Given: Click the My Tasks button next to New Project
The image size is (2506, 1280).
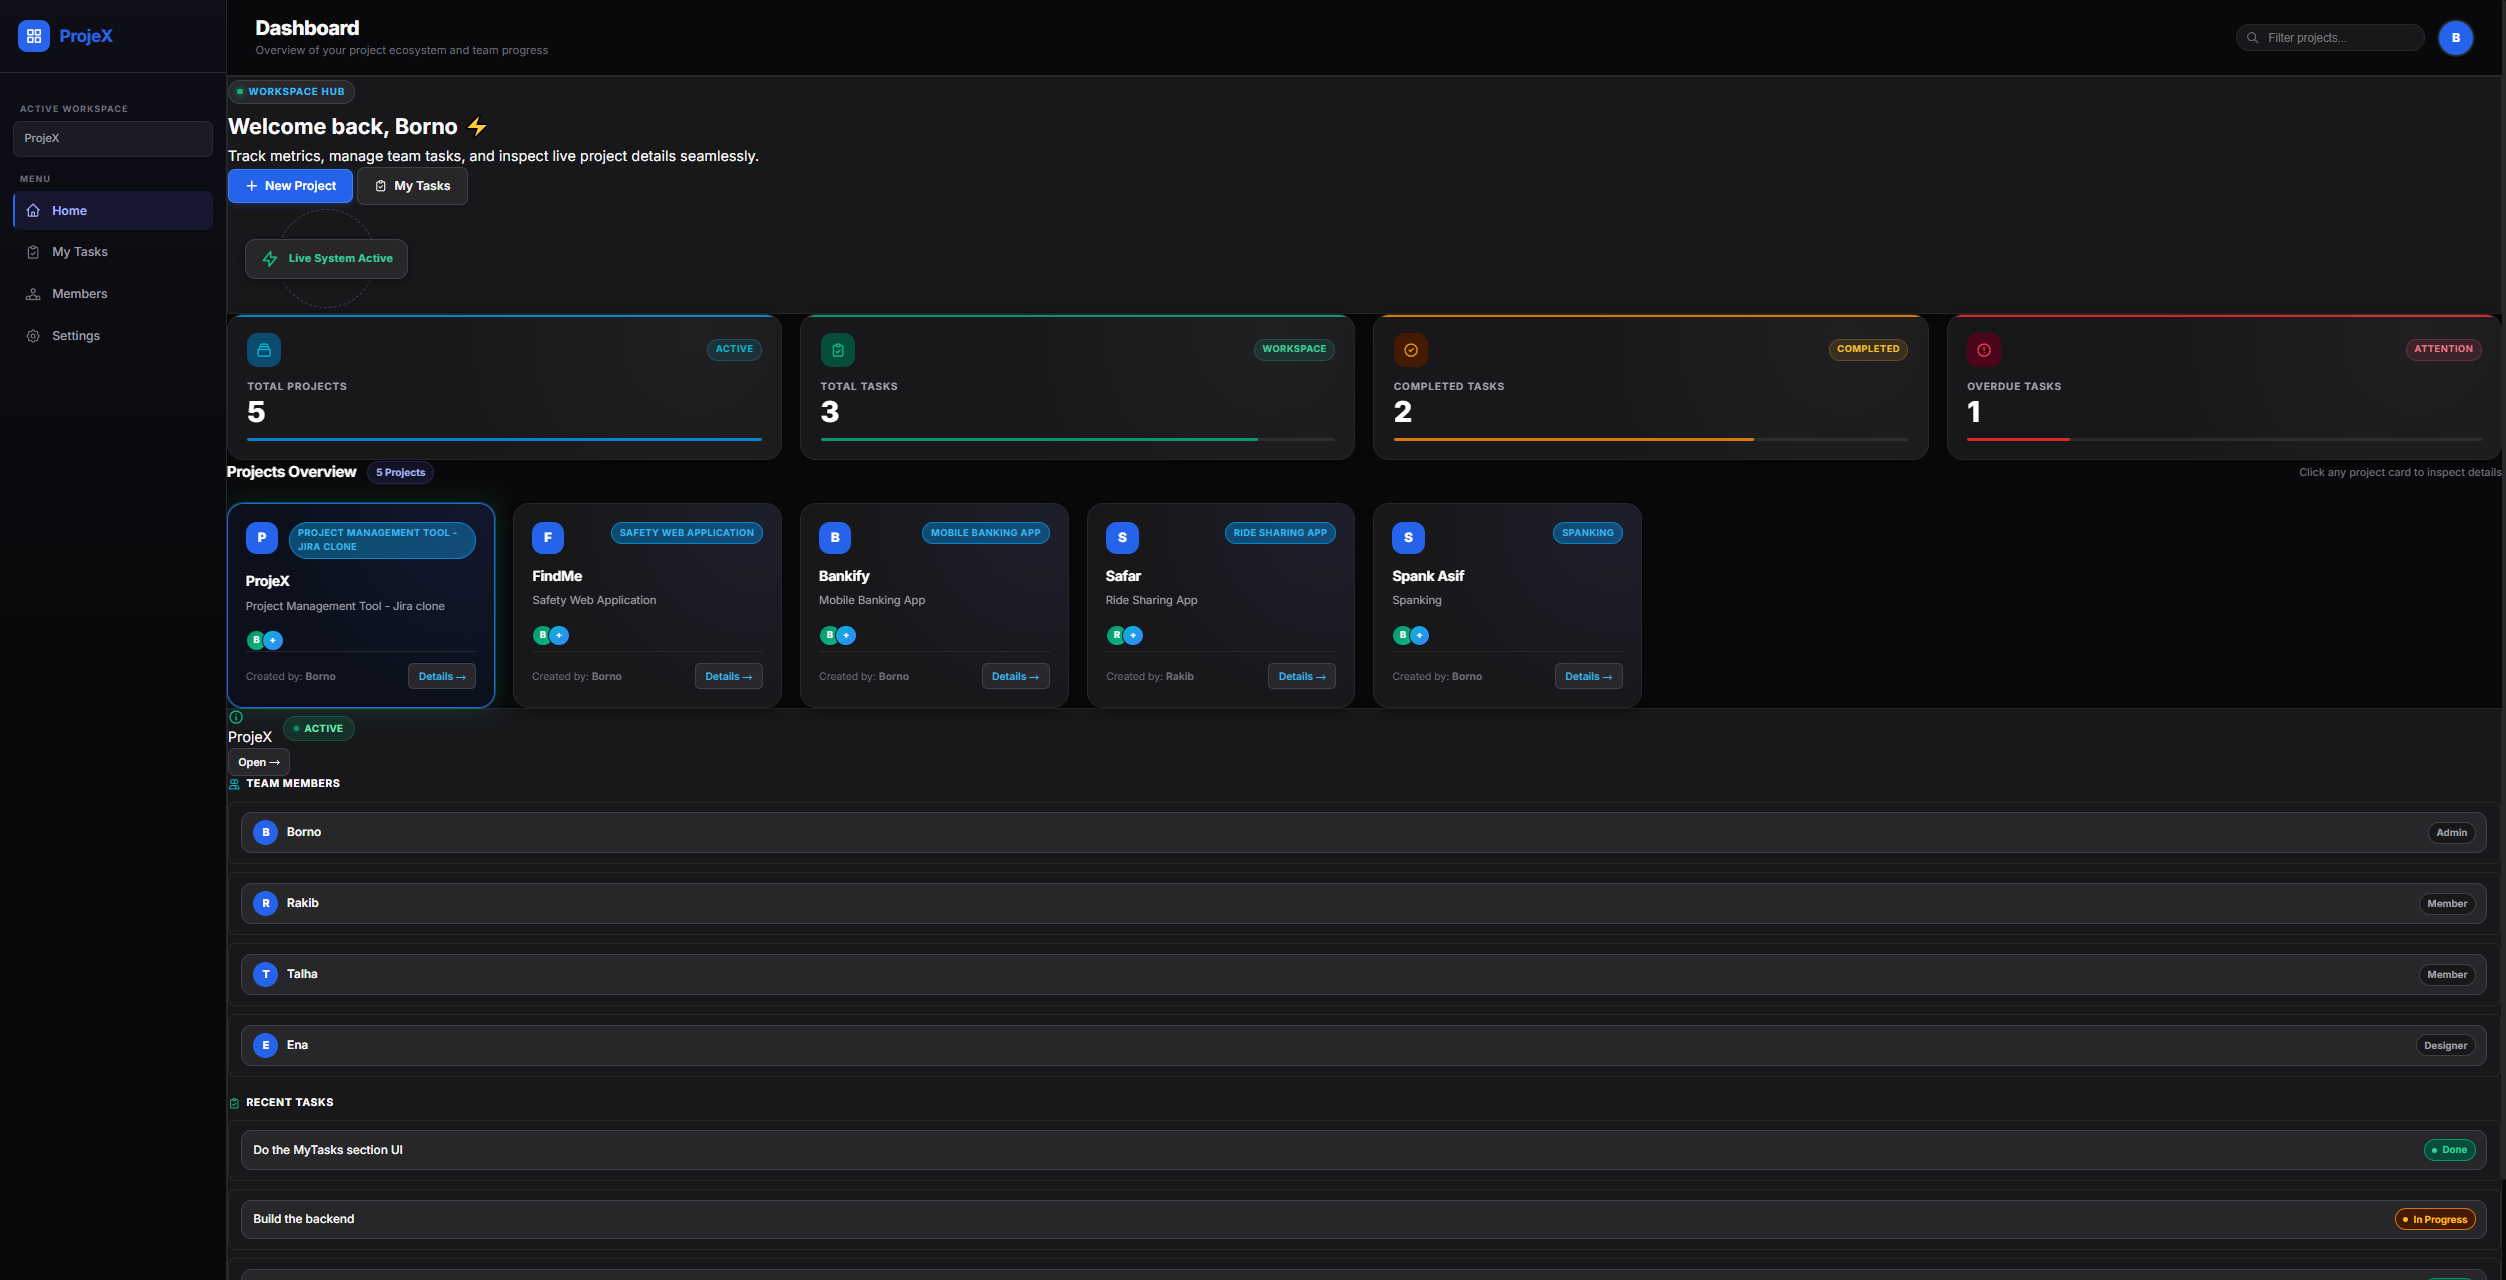Looking at the screenshot, I should (x=412, y=186).
